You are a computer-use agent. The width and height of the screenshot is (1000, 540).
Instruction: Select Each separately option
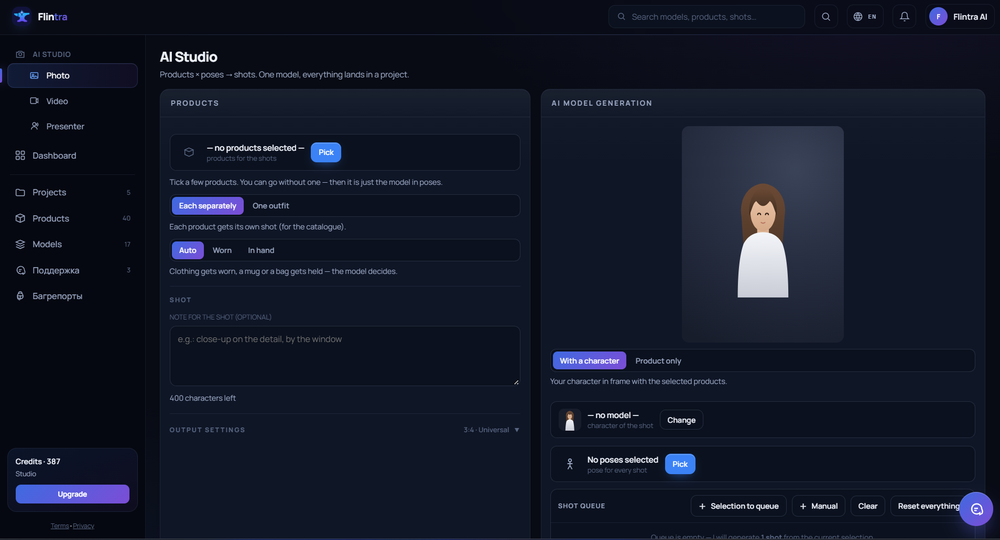[207, 206]
